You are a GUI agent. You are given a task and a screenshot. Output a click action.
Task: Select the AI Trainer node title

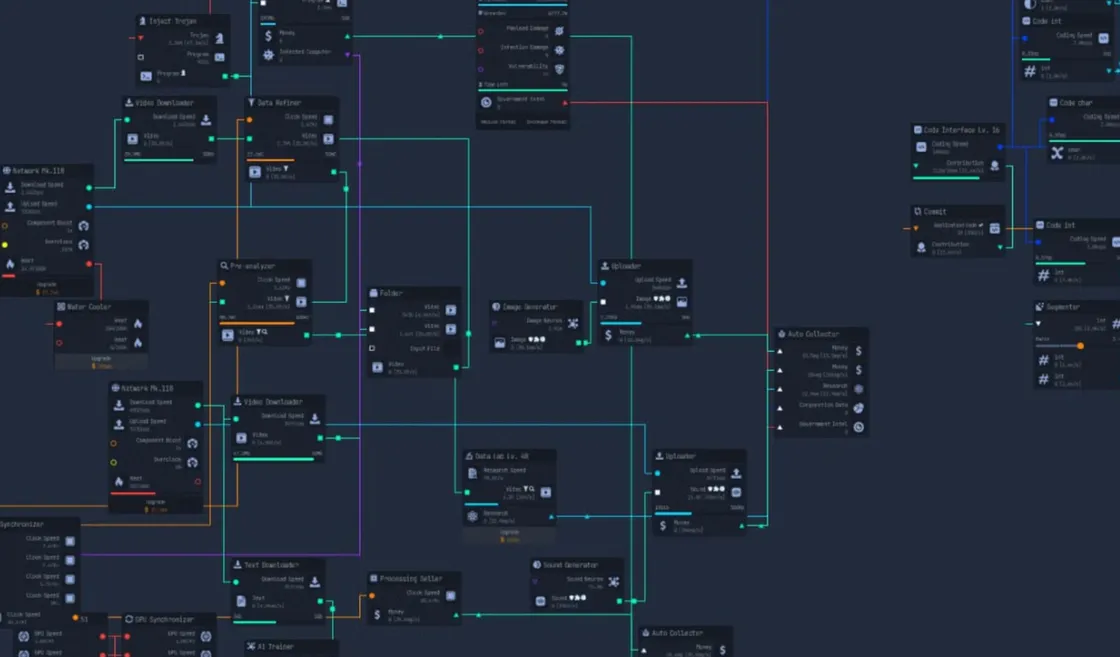click(276, 647)
